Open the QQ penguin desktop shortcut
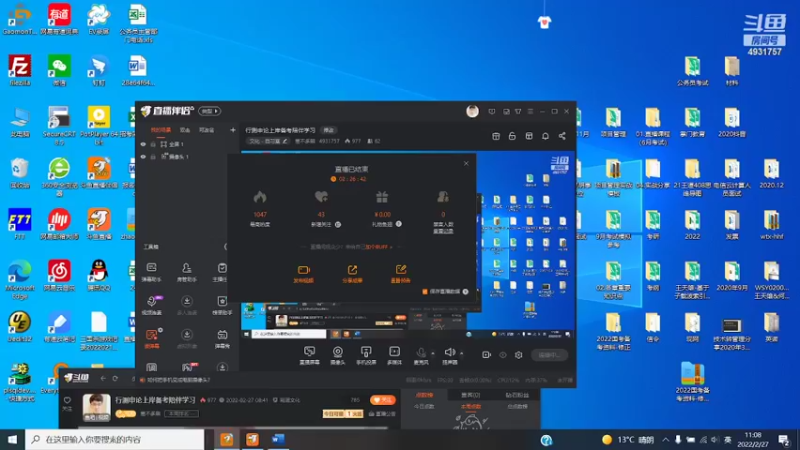800x450 pixels. pyautogui.click(x=98, y=276)
